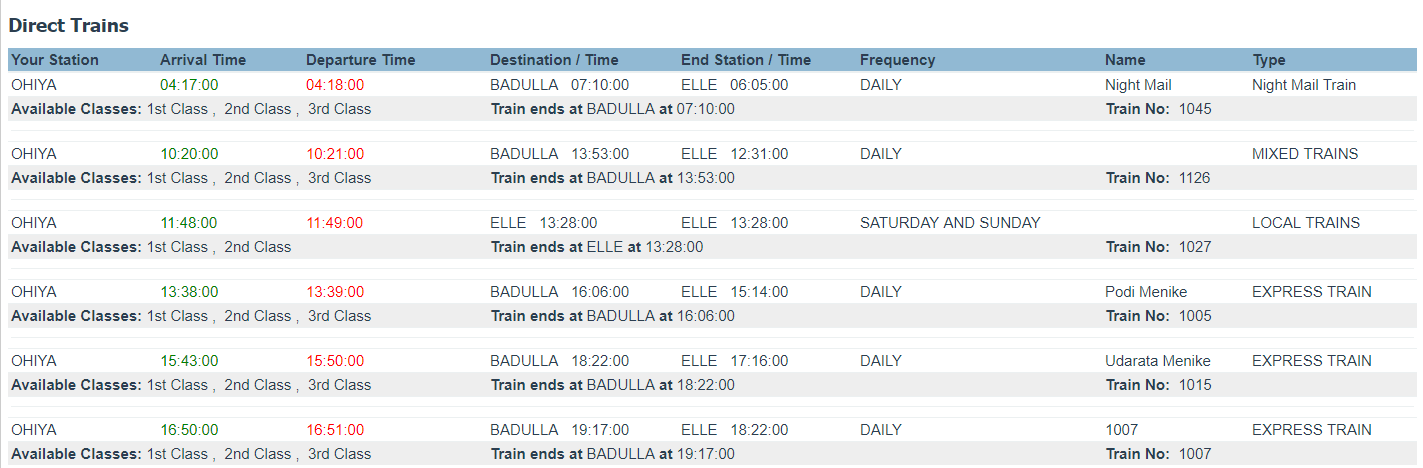Select the Podi Menike train name
The width and height of the screenshot is (1423, 468).
pyautogui.click(x=1146, y=292)
